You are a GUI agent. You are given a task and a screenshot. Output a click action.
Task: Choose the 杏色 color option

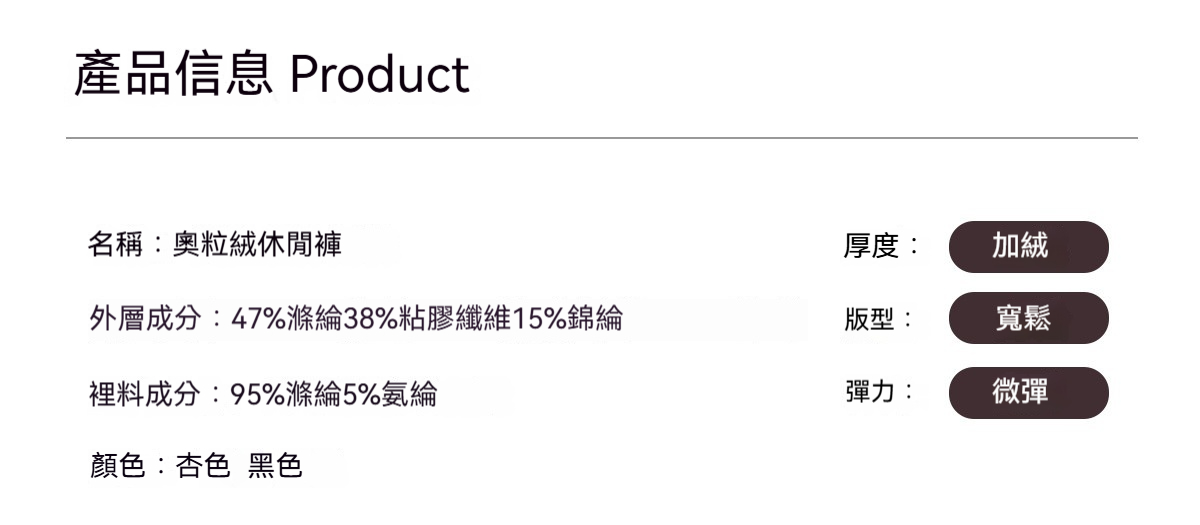203,466
